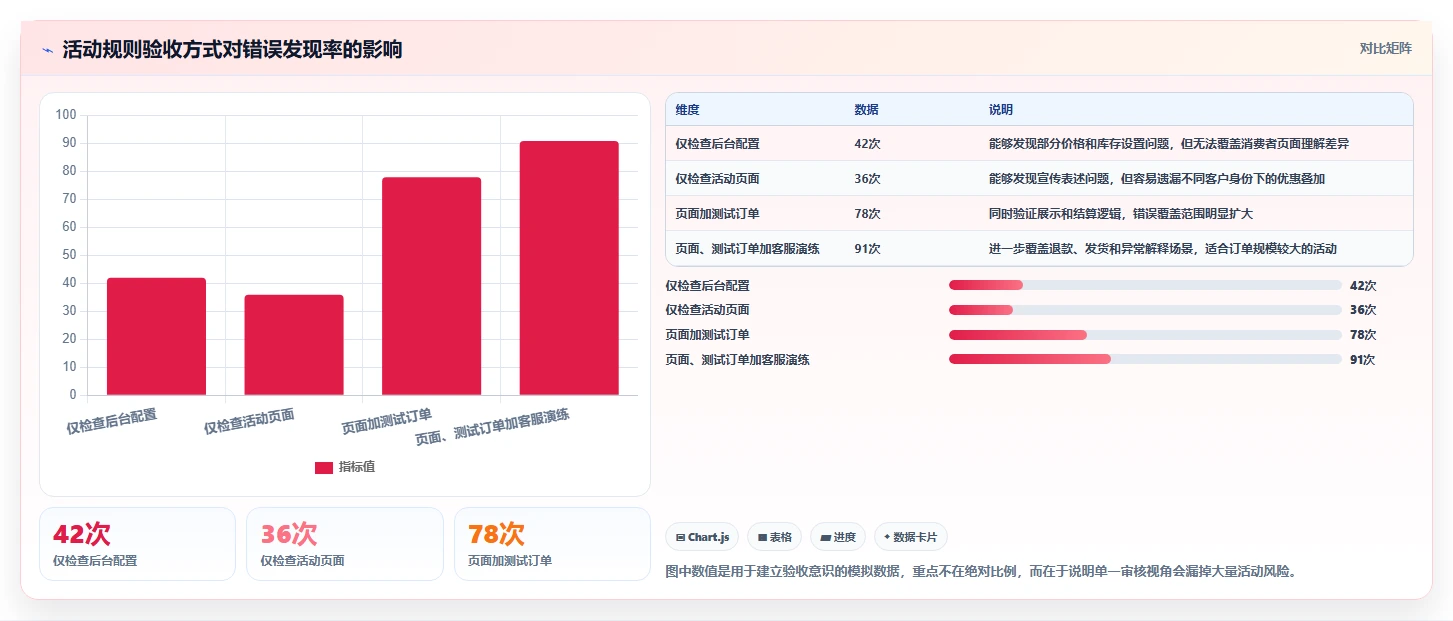Click the chart bar for 页面加测试订单

point(431,286)
